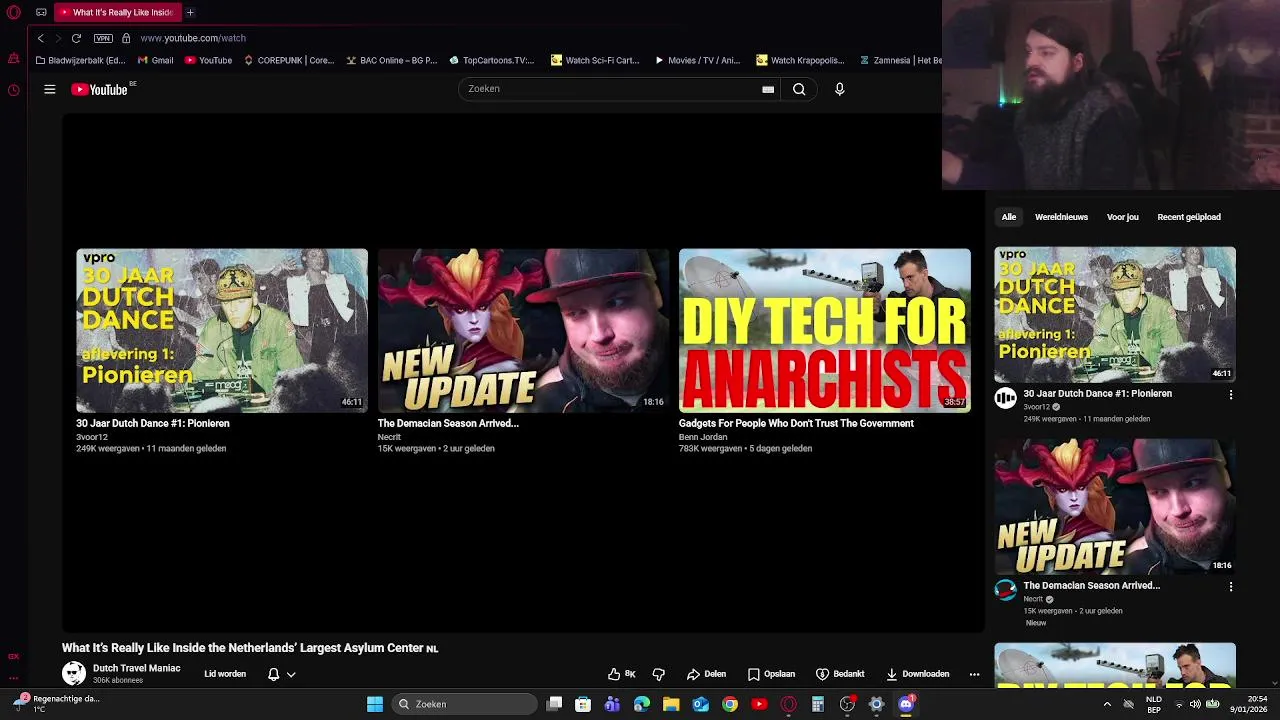Start voice search with the microphone icon
This screenshot has width=1280, height=720.
point(839,89)
